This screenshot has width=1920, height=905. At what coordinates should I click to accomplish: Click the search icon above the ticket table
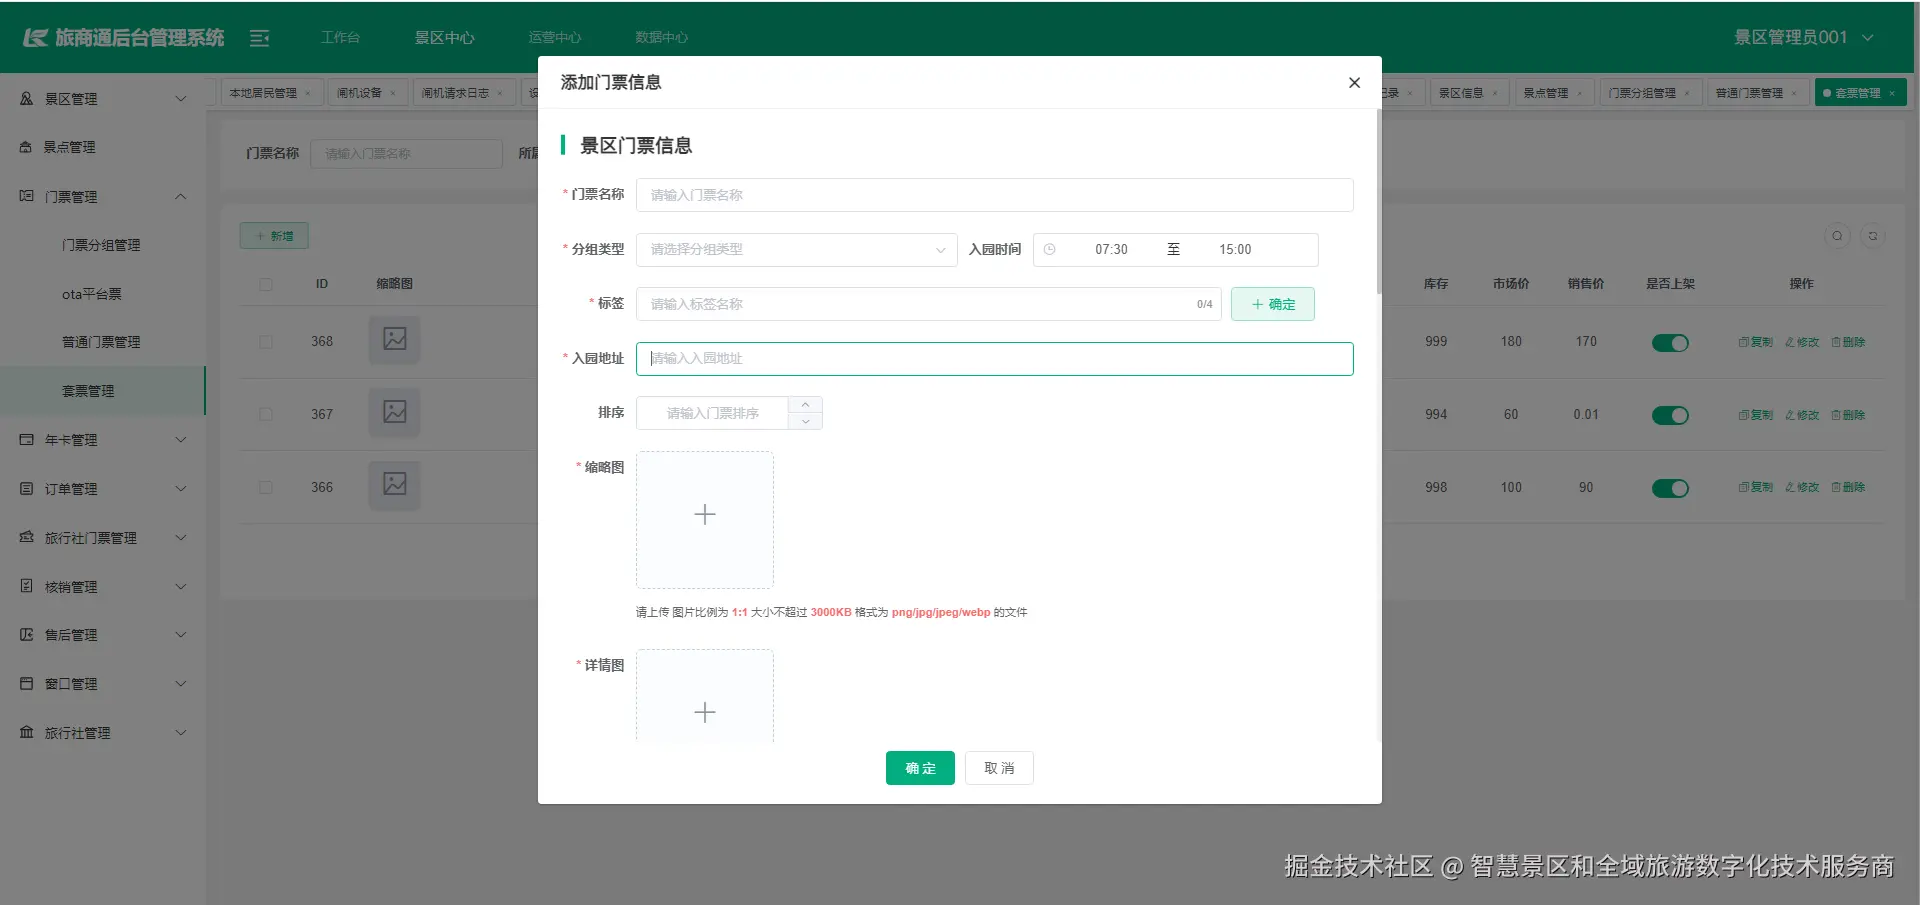(1838, 236)
